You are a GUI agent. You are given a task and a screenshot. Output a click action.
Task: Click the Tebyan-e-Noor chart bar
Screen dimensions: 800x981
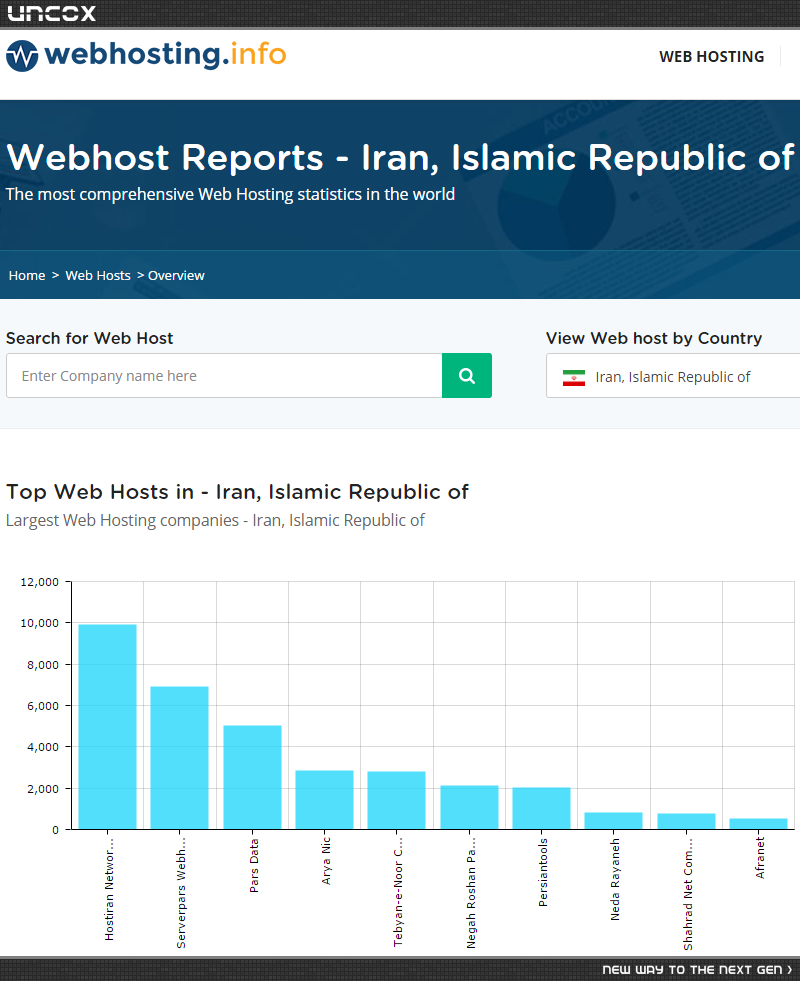pos(397,800)
